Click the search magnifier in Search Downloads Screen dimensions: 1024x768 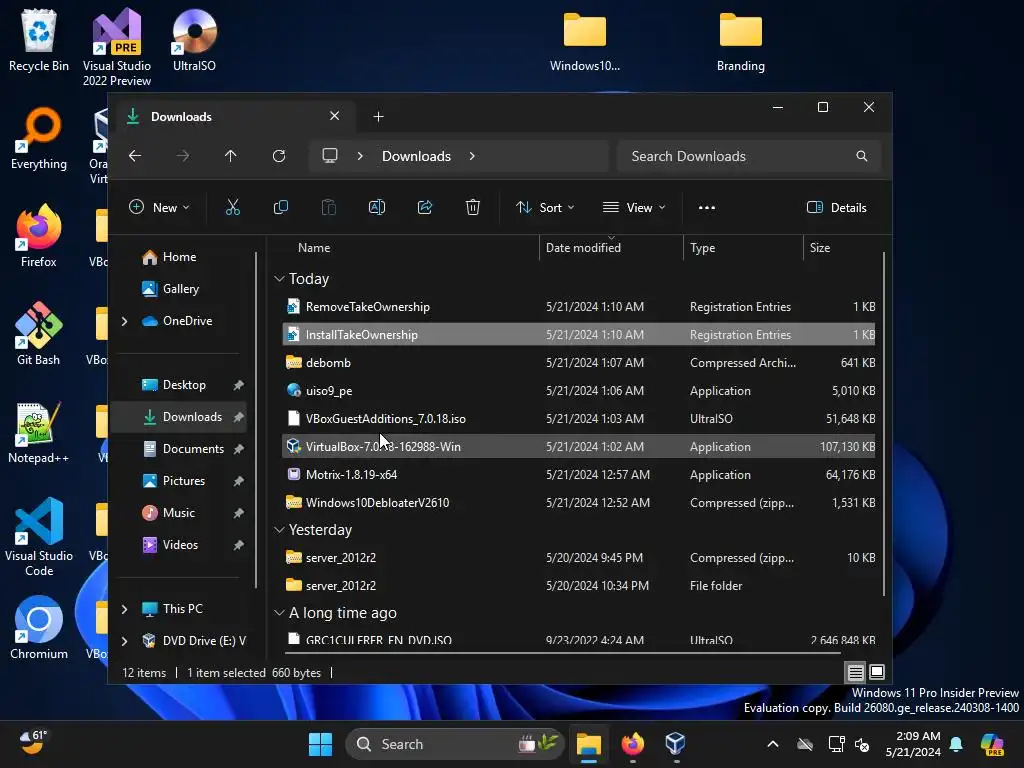[862, 156]
